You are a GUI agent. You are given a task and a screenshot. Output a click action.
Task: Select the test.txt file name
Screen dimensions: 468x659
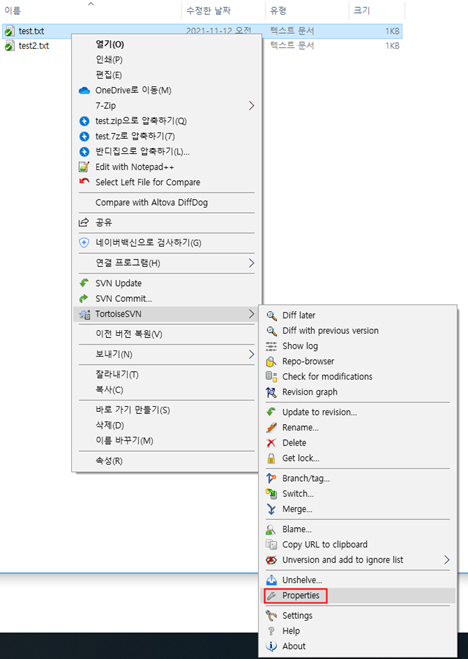pyautogui.click(x=32, y=31)
